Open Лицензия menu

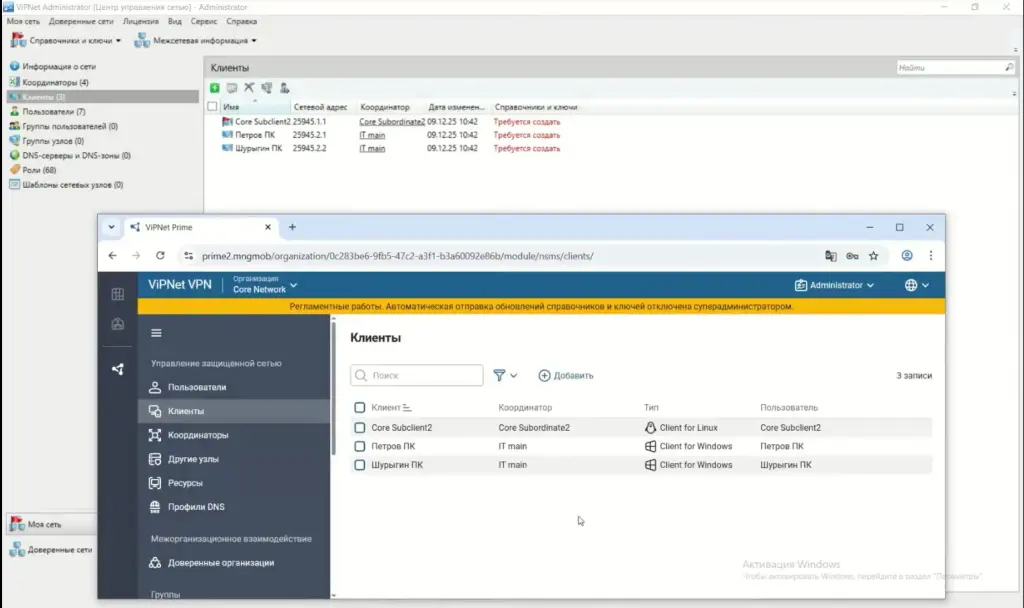tap(140, 22)
